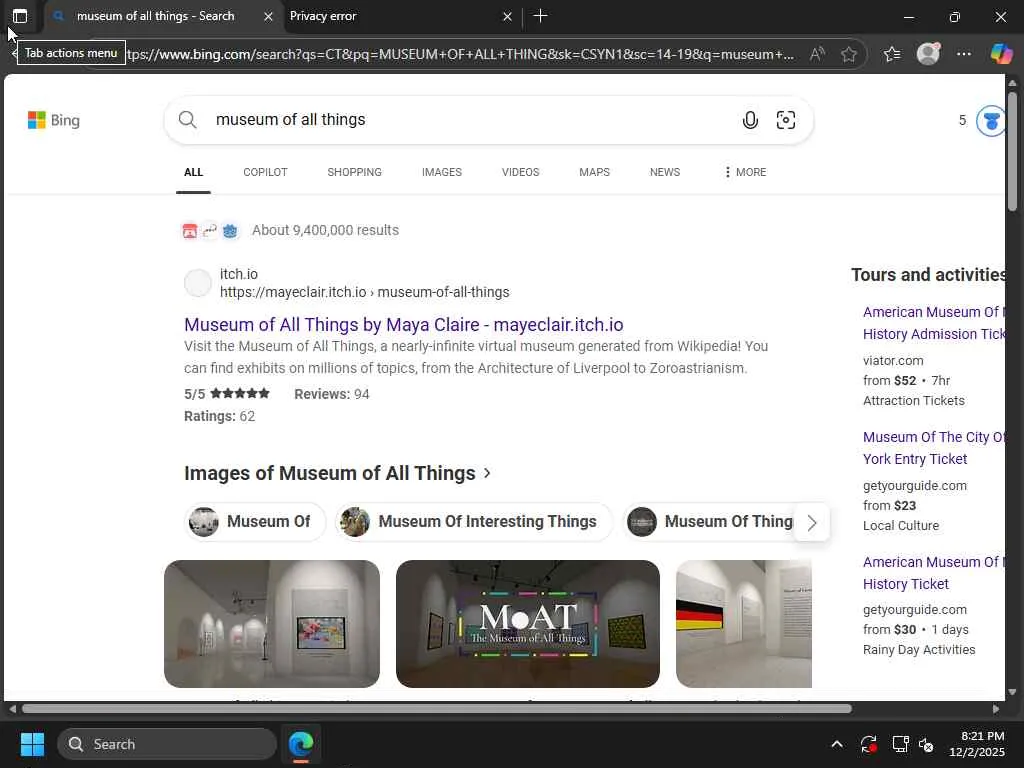This screenshot has height=768, width=1024.
Task: Open Museum of All Things by Maya Claire link
Action: pos(404,325)
